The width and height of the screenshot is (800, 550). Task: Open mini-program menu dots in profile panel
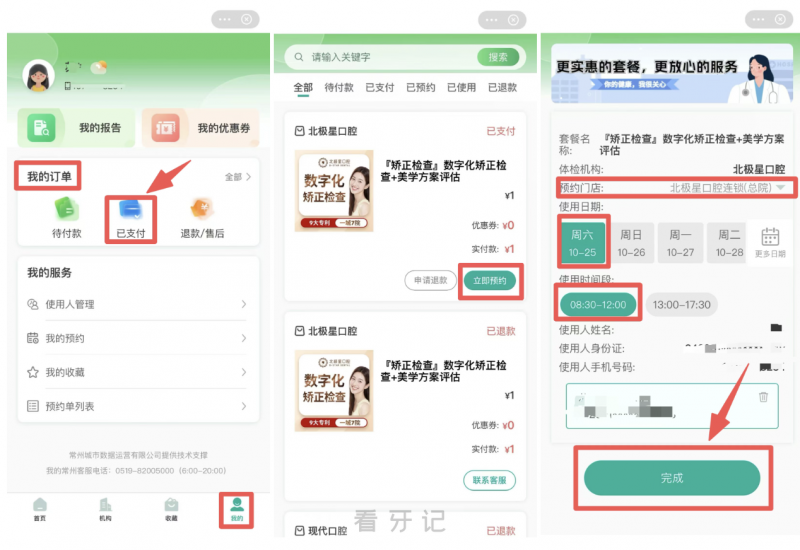click(x=224, y=19)
